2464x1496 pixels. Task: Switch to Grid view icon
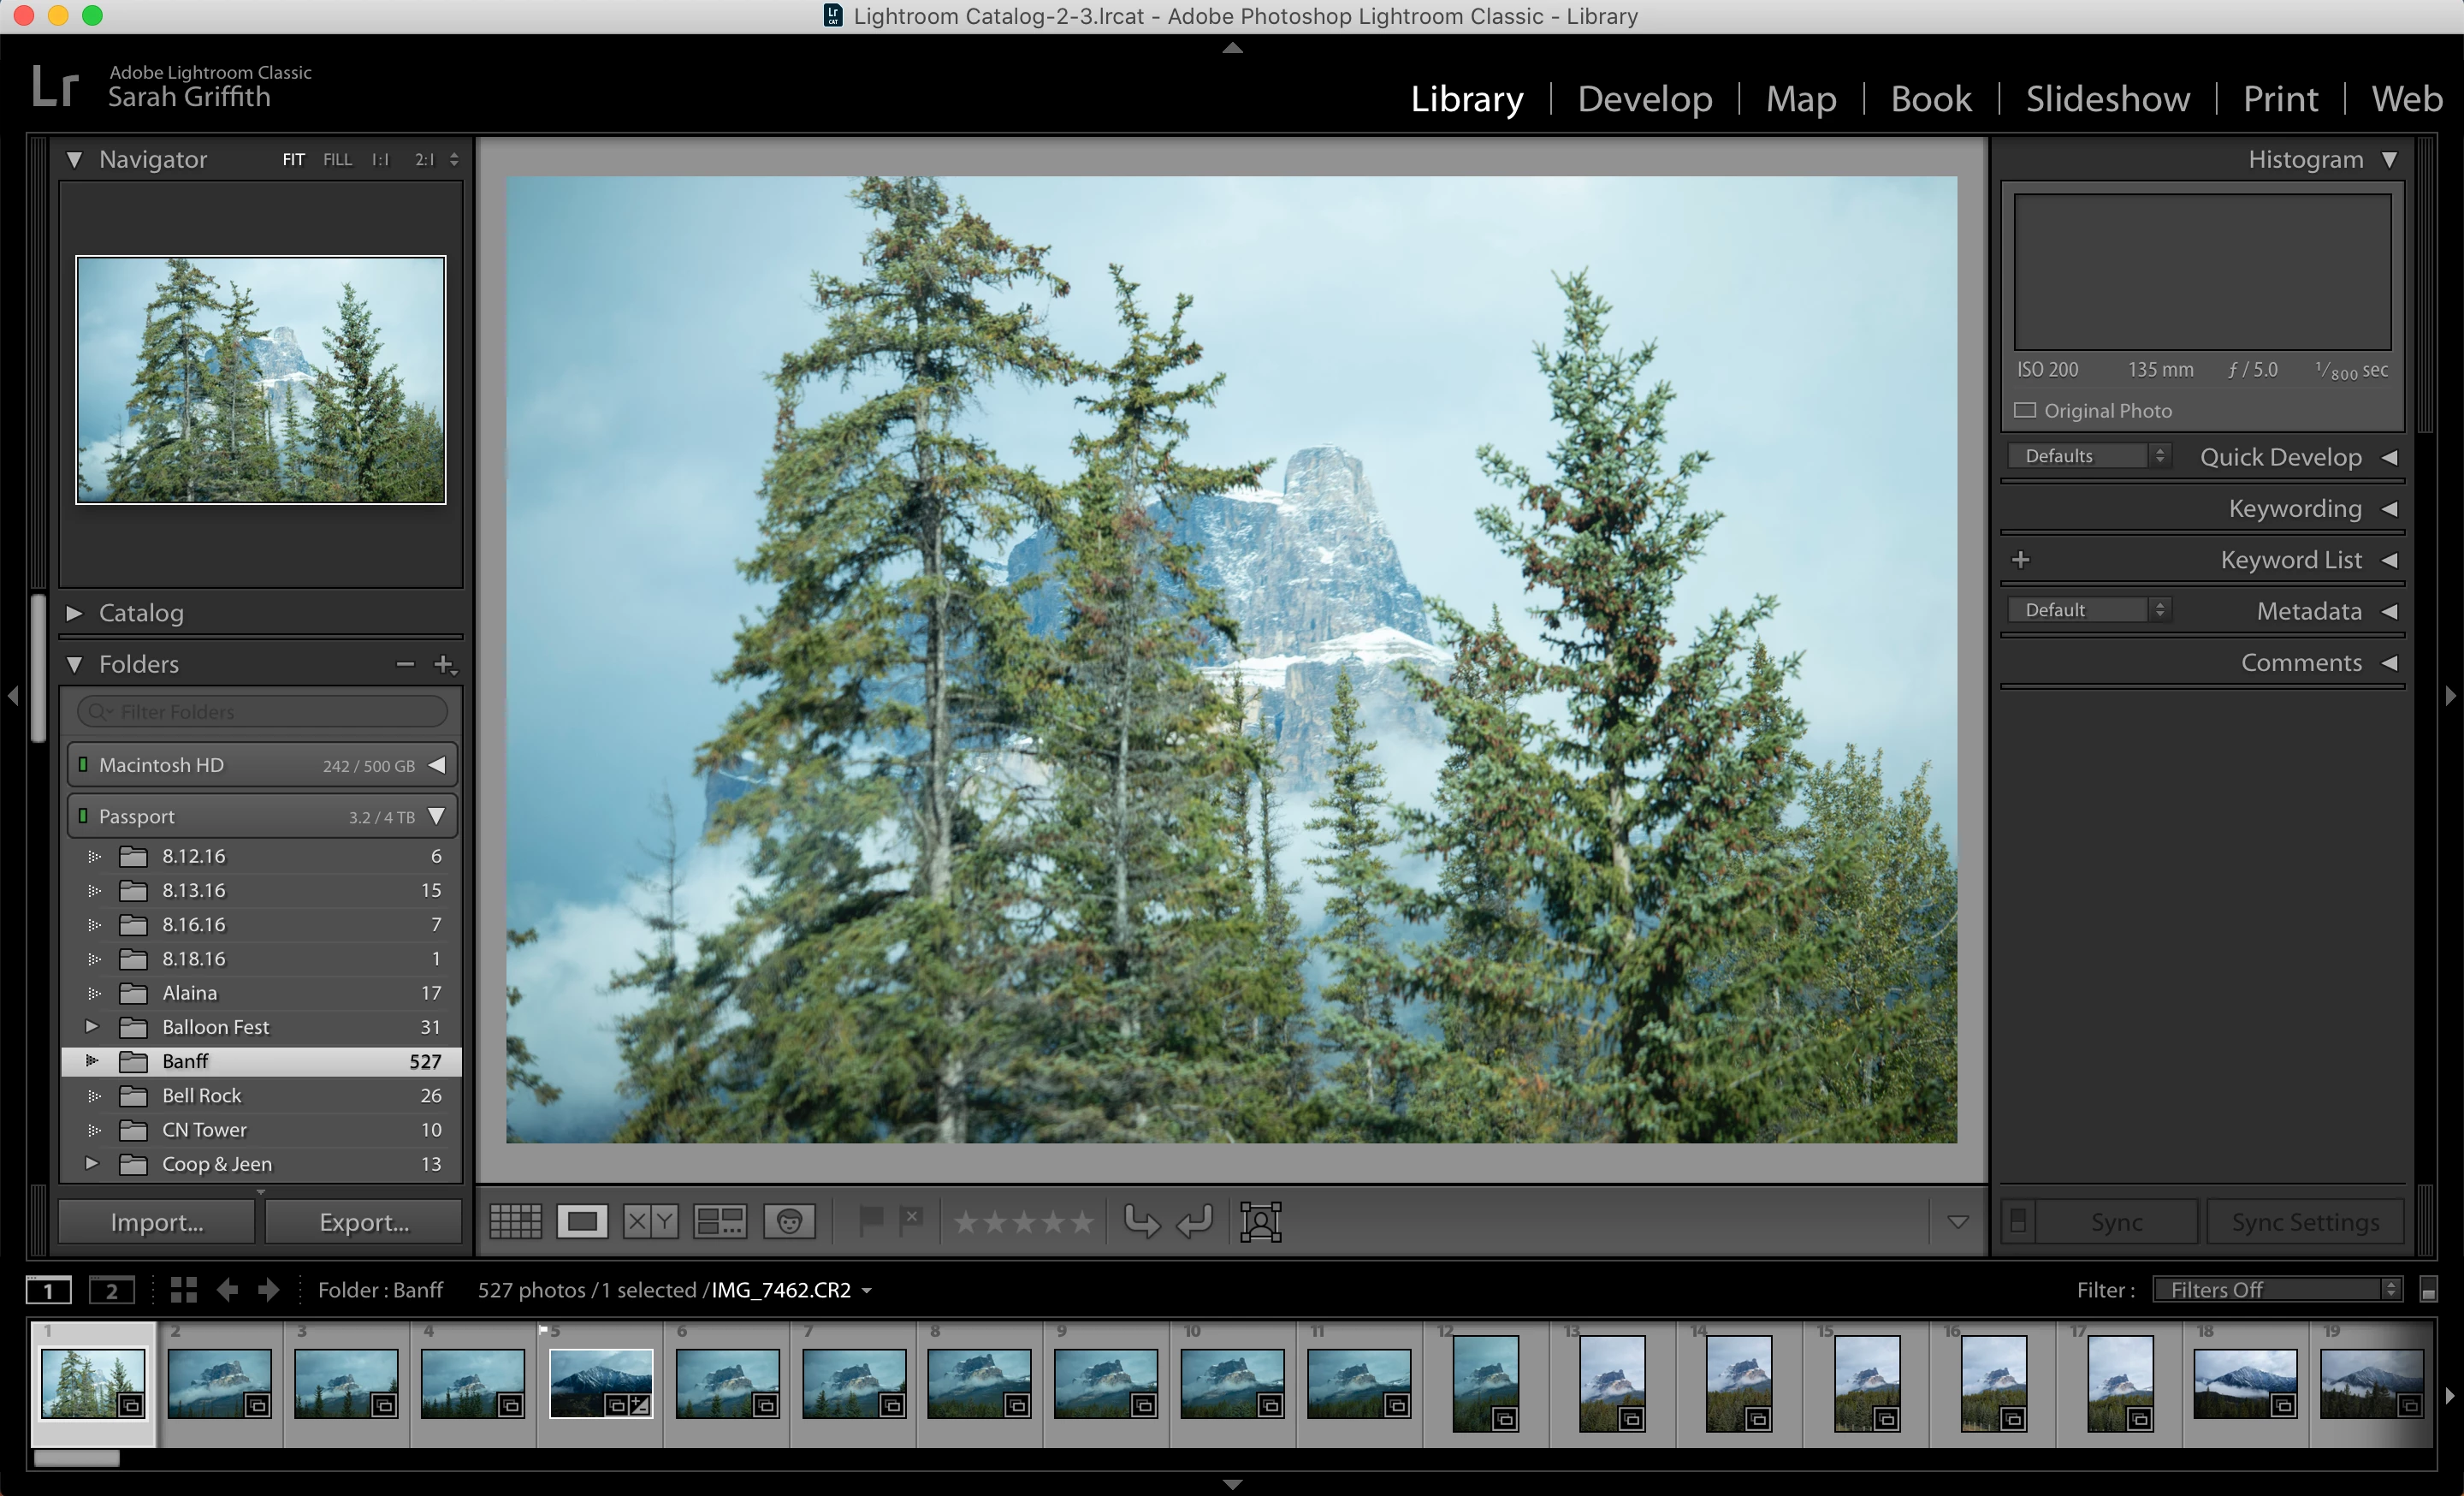tap(515, 1221)
